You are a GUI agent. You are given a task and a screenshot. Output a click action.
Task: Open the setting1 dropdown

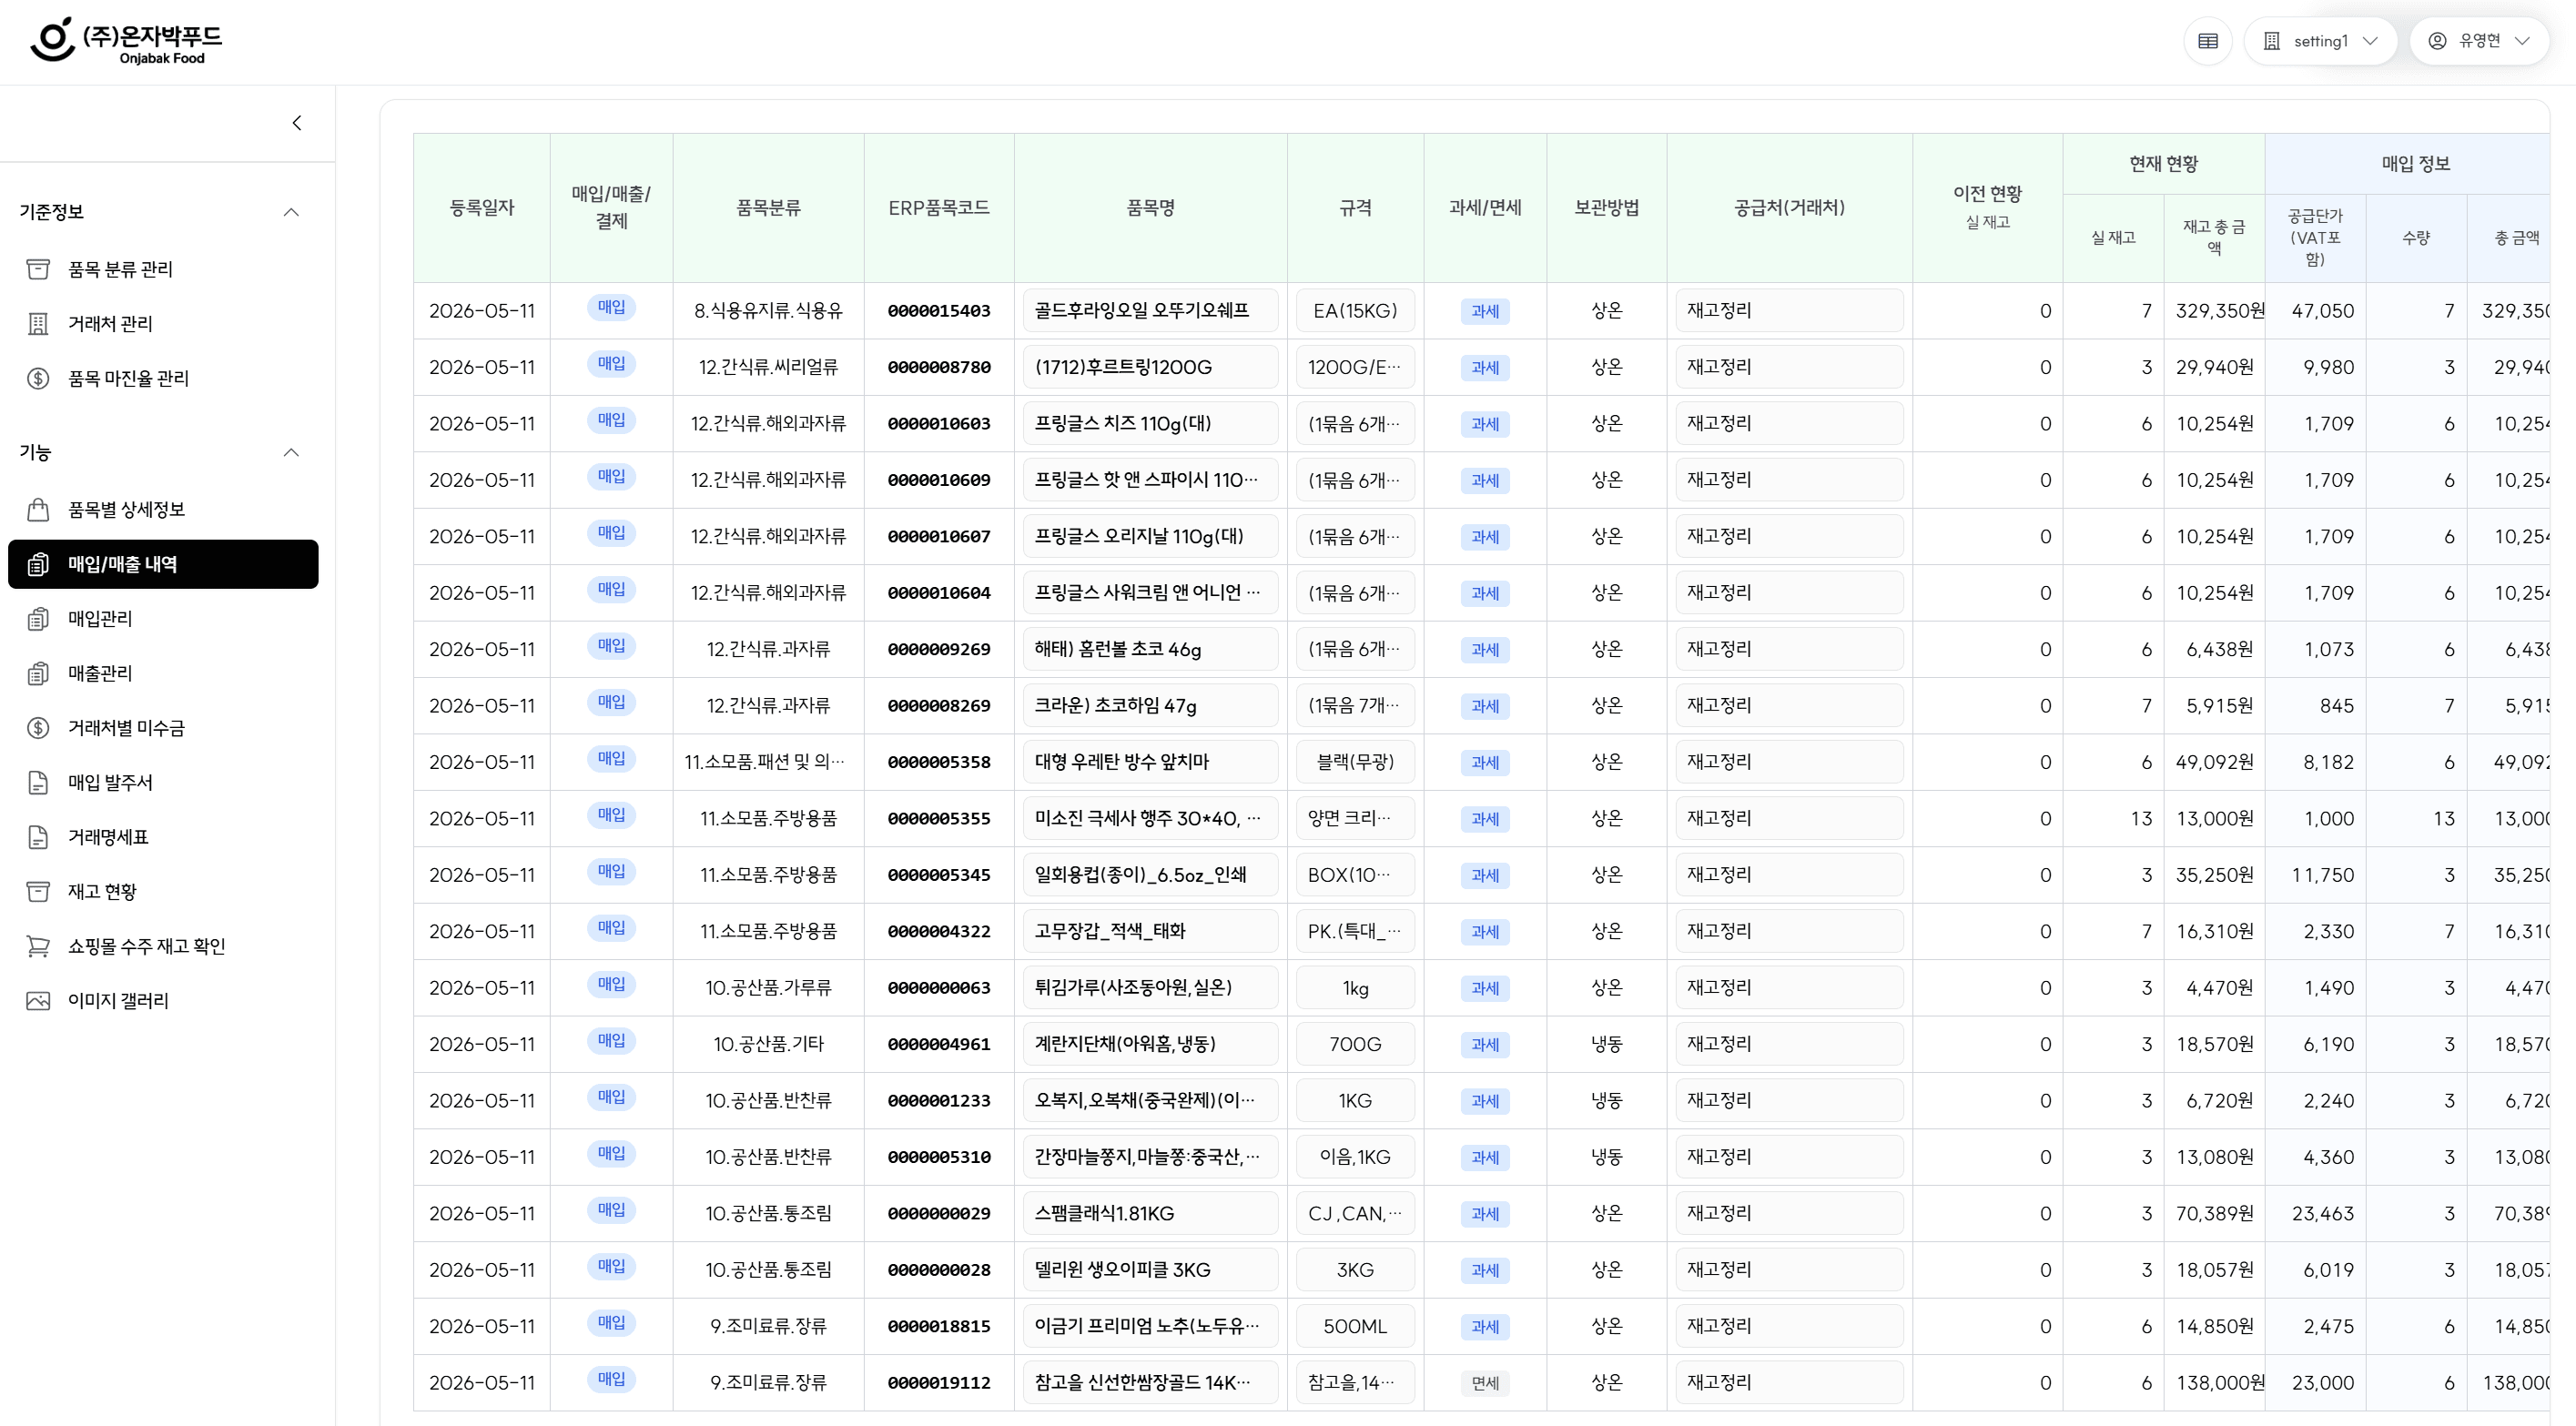point(2320,41)
